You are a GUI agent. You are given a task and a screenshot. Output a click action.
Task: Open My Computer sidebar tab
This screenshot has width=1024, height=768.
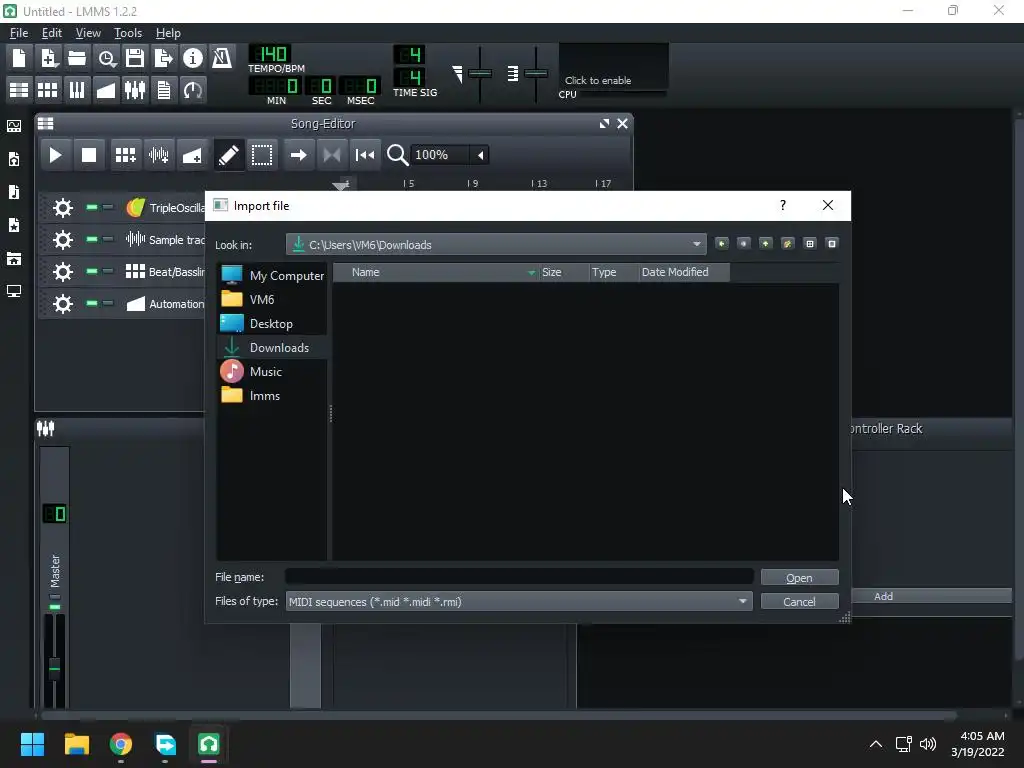click(x=14, y=291)
